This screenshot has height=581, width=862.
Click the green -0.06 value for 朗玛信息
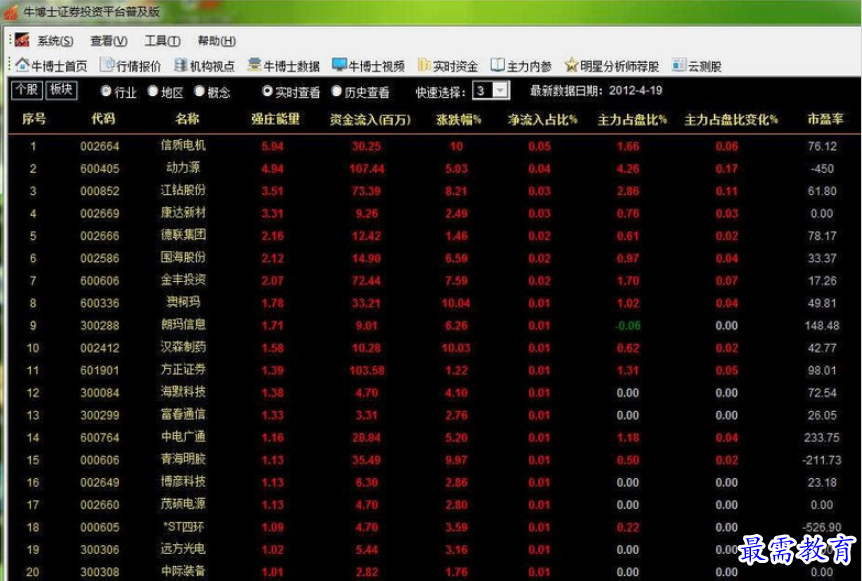tap(627, 325)
